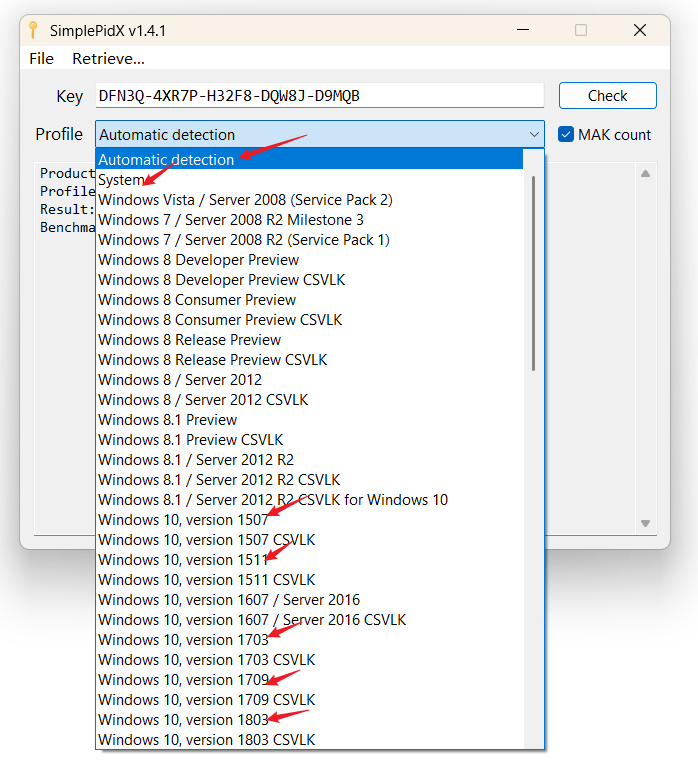Select Windows 10, version 1507

pyautogui.click(x=309, y=519)
